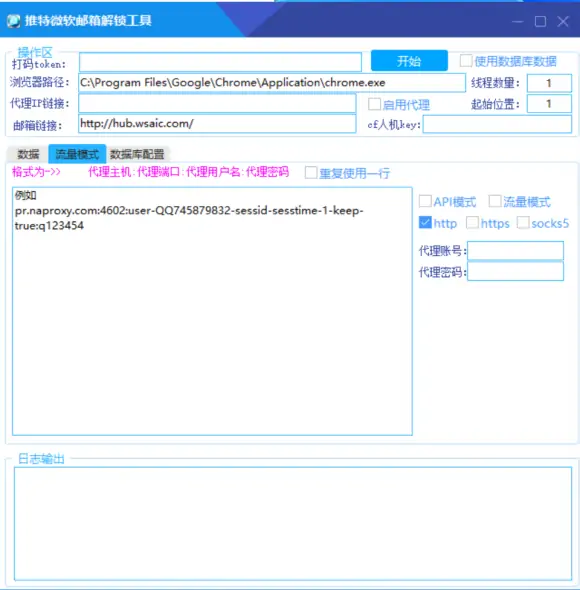
Task: Click the 浏览器路径: label
Action: coord(40,82)
